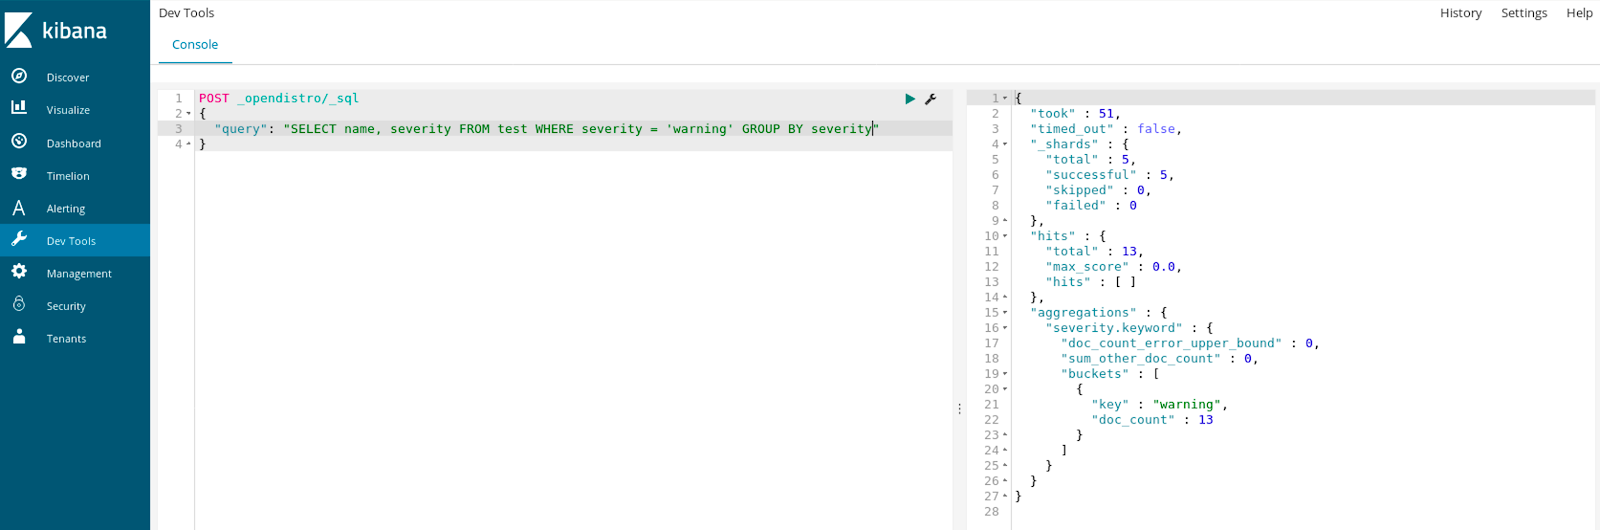Click the Dev Tools page title
The width and height of the screenshot is (1600, 530).
tap(187, 13)
